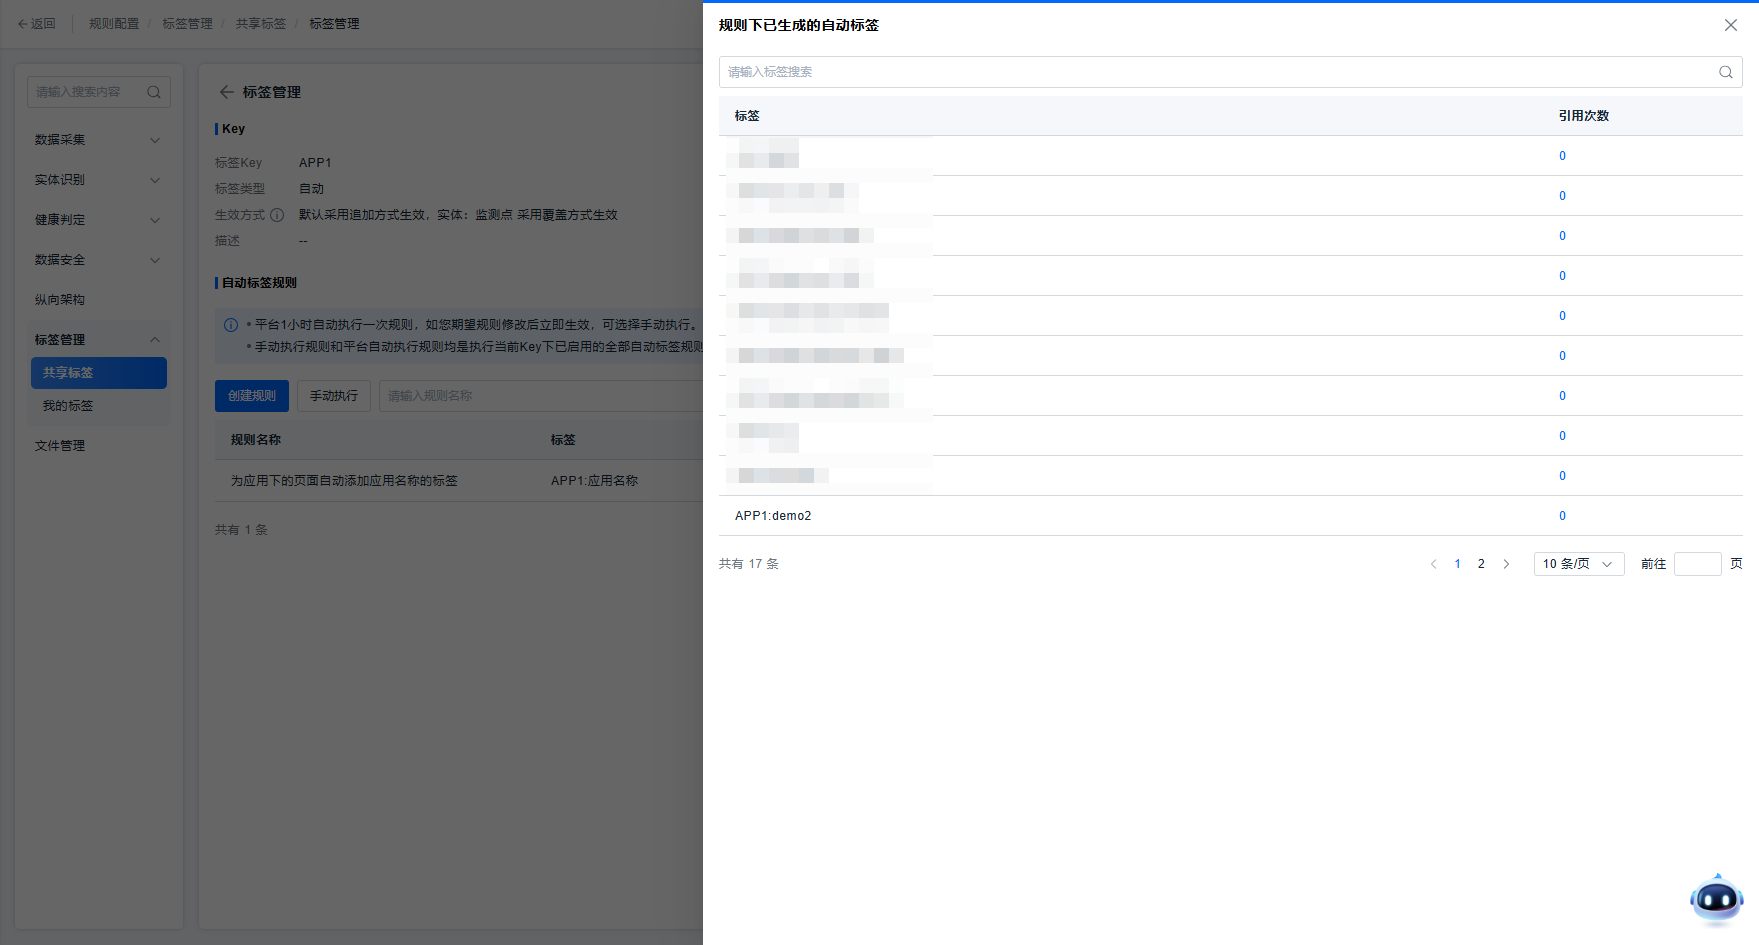This screenshot has height=945, width=1759.
Task: Click the 手动执行 button
Action: click(333, 396)
